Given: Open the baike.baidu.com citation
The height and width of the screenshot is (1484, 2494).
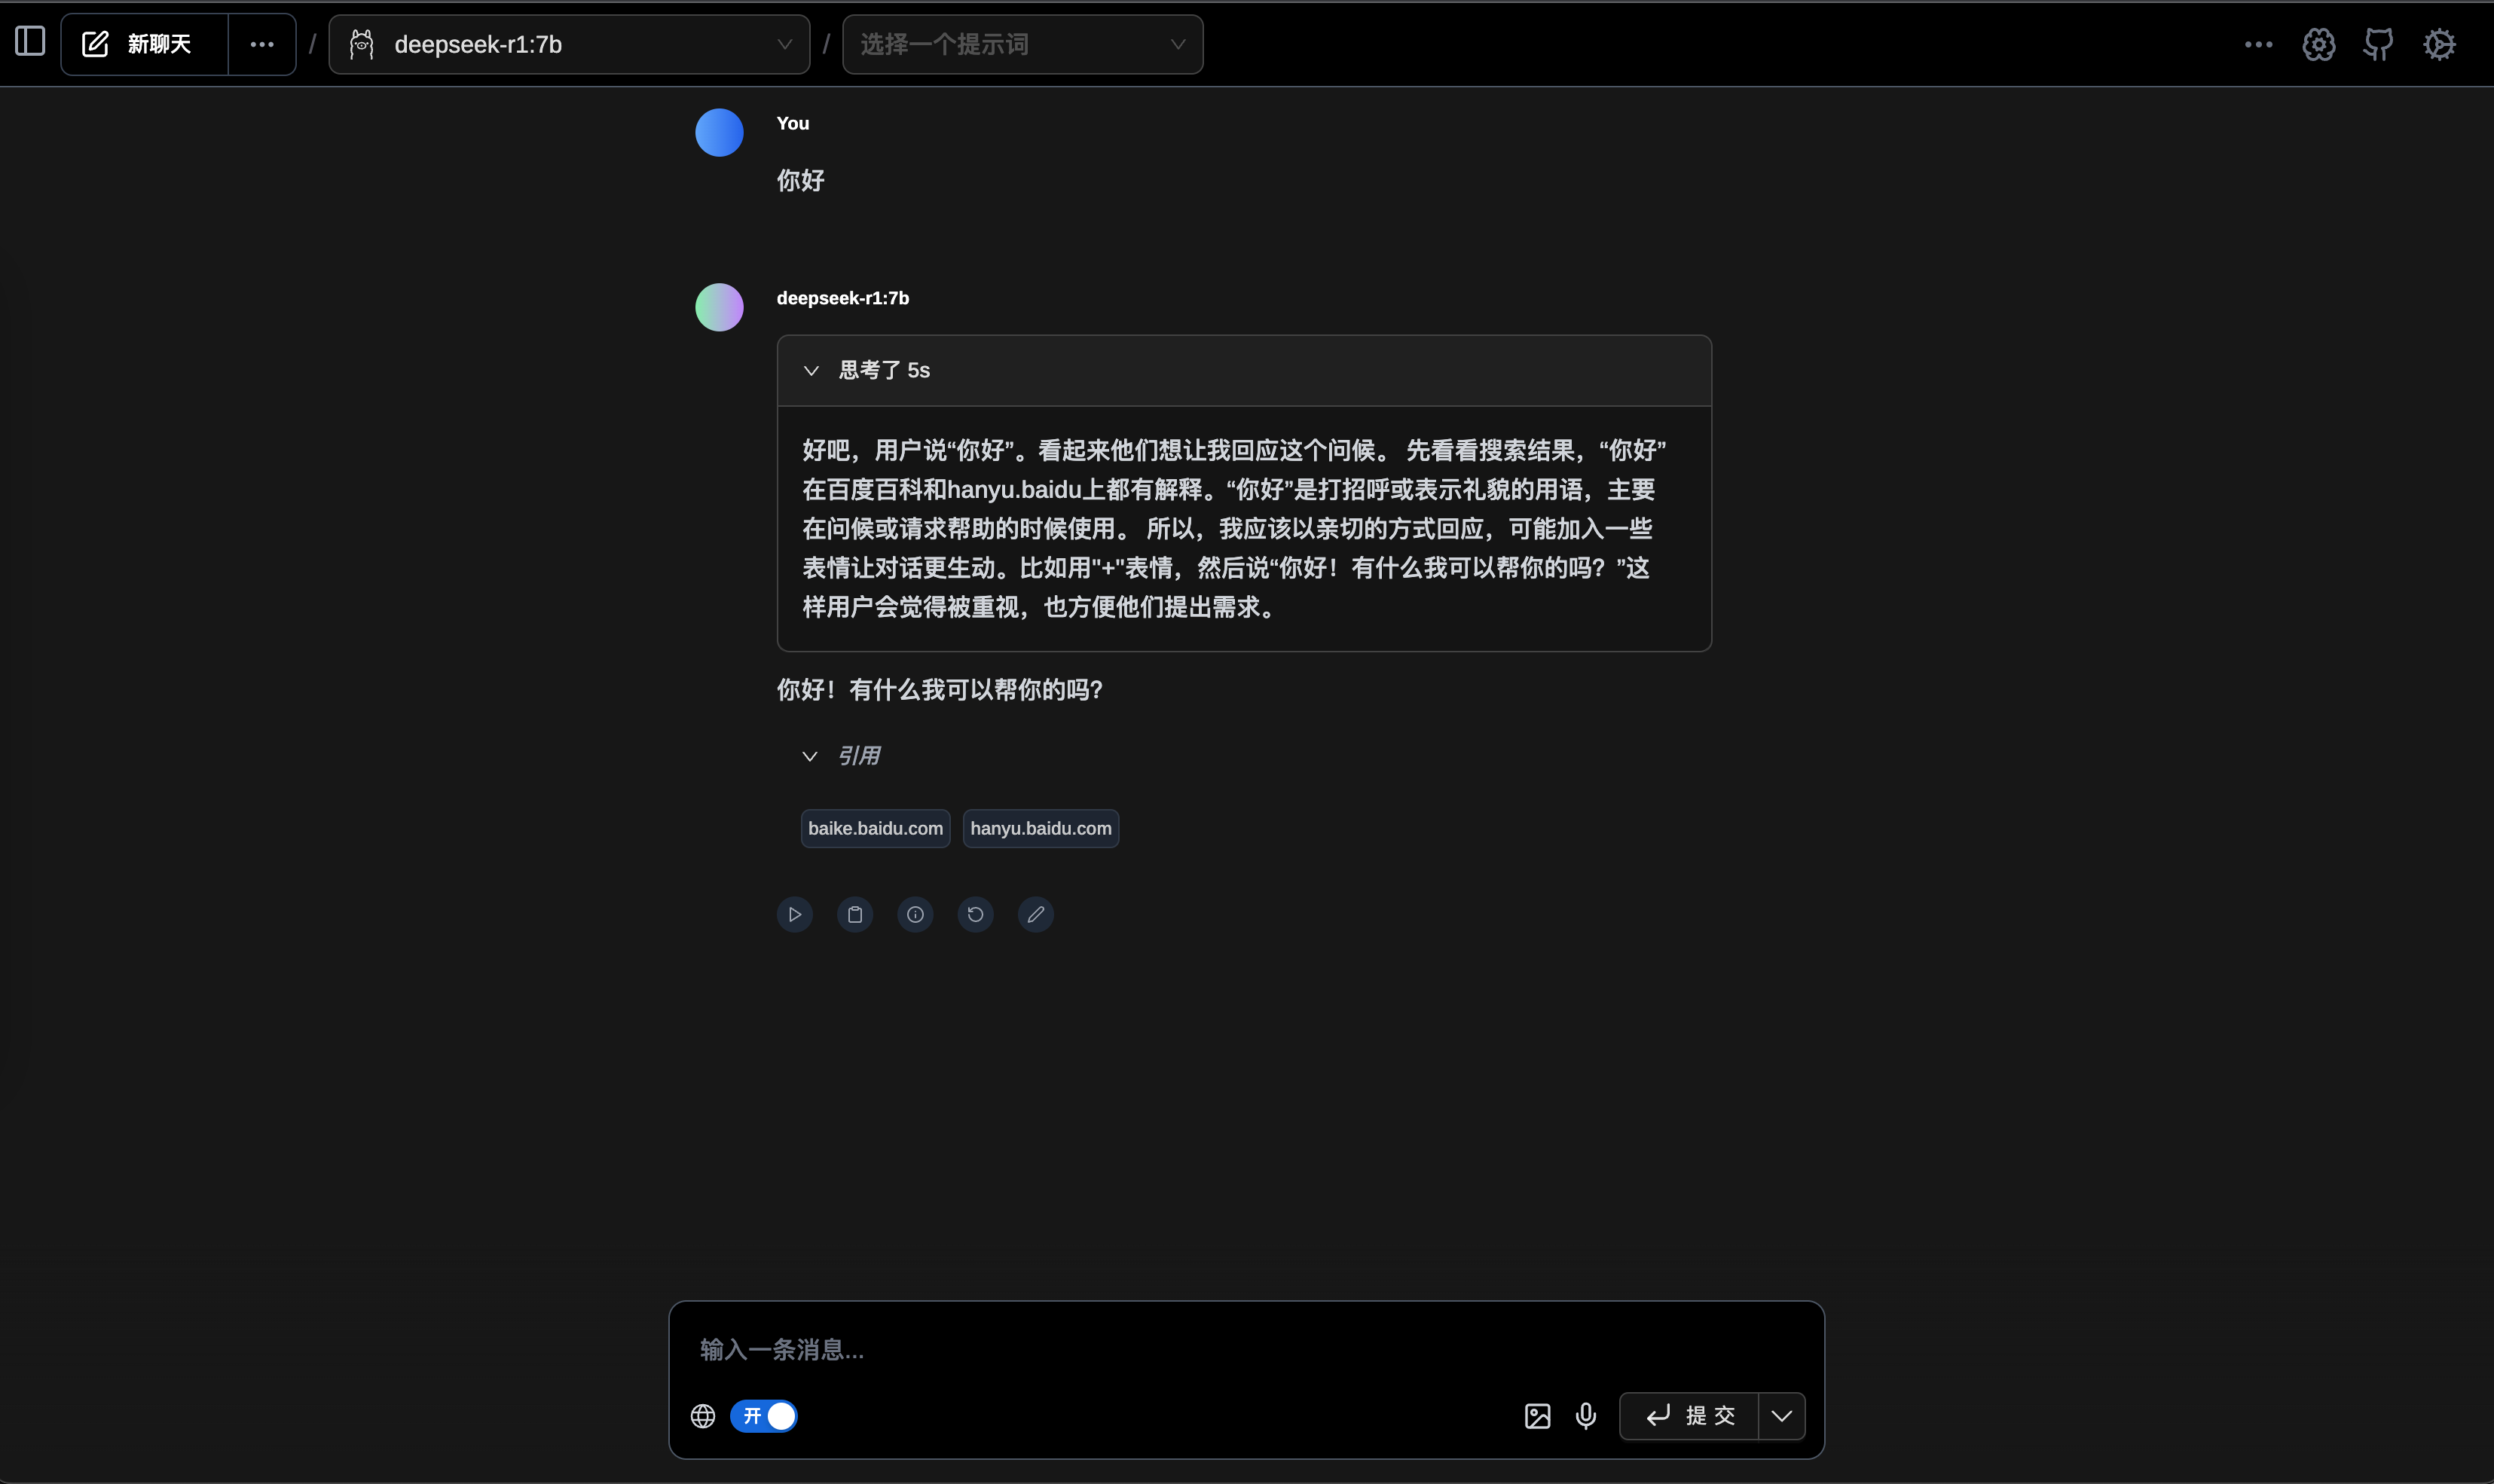Looking at the screenshot, I should [x=874, y=828].
